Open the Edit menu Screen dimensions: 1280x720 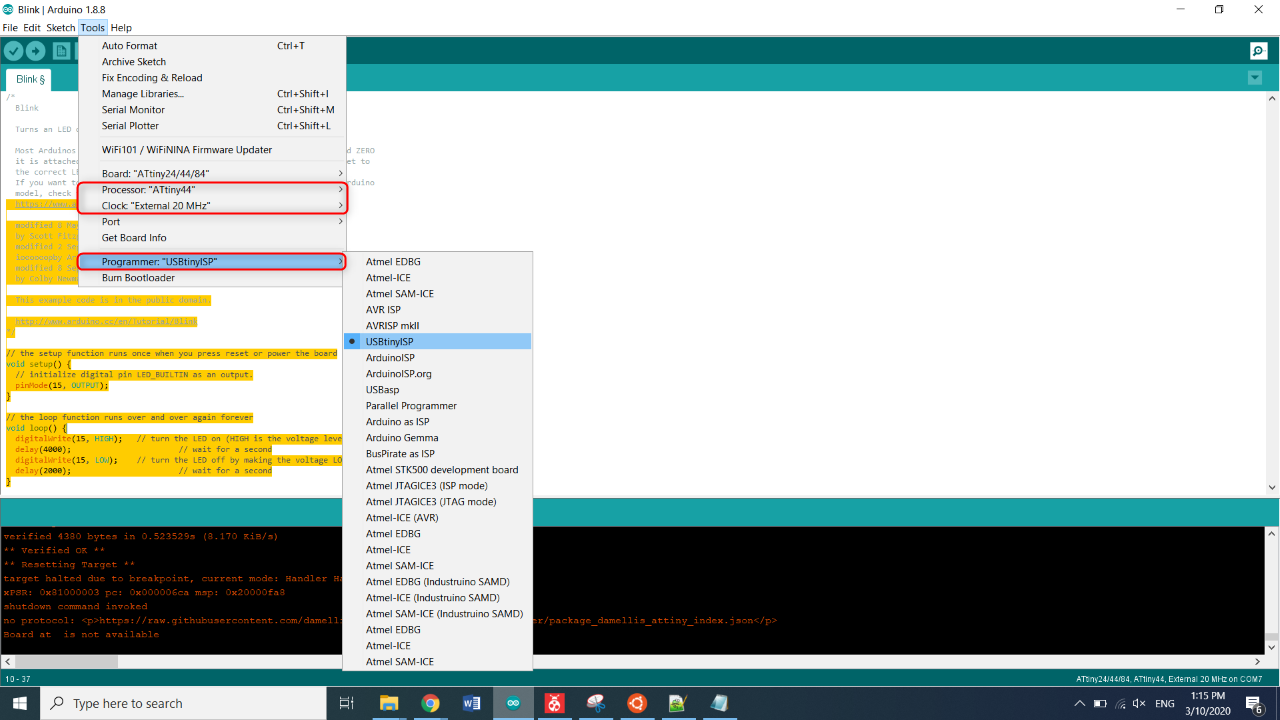point(32,28)
